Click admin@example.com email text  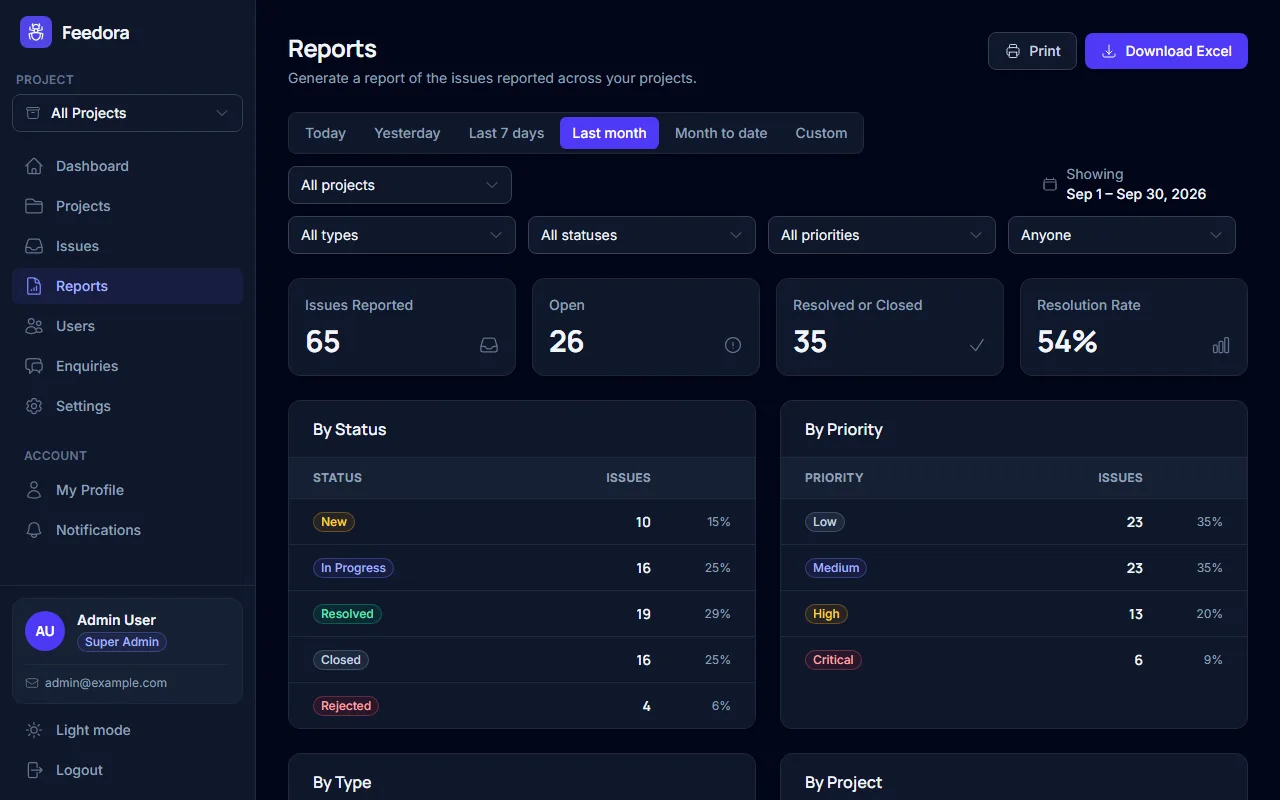point(106,683)
